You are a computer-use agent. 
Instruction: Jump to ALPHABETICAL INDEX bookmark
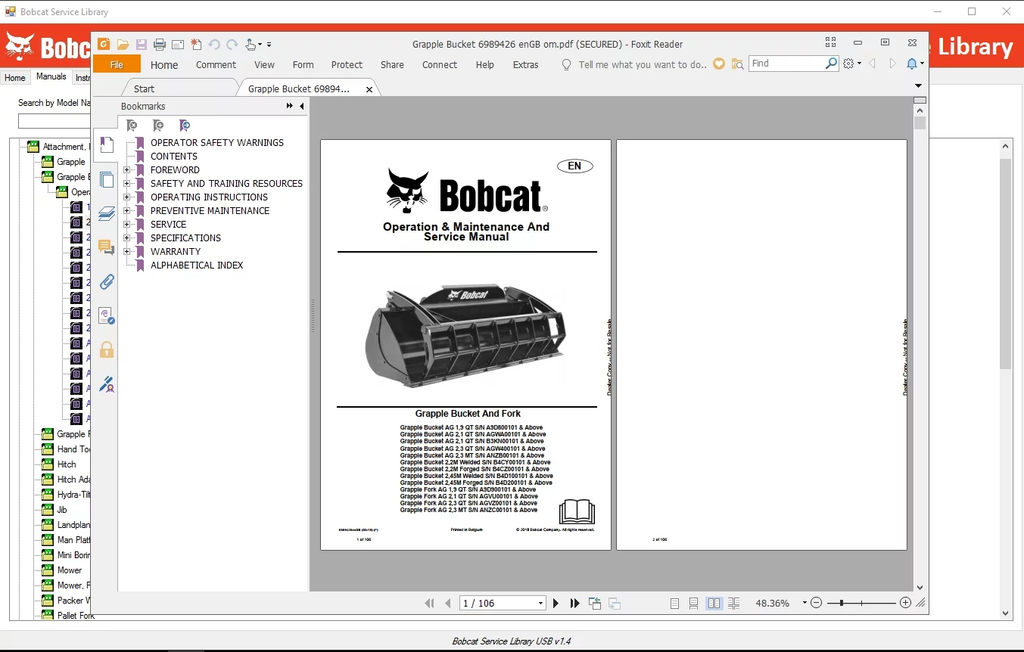[196, 265]
